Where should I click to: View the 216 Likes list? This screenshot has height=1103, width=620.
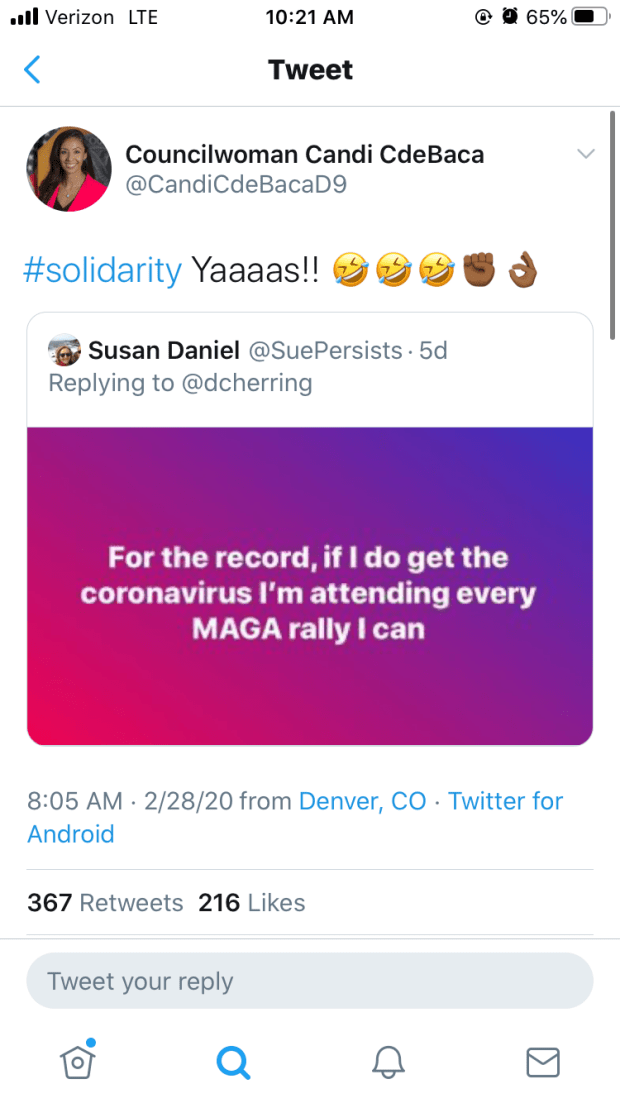pos(252,903)
